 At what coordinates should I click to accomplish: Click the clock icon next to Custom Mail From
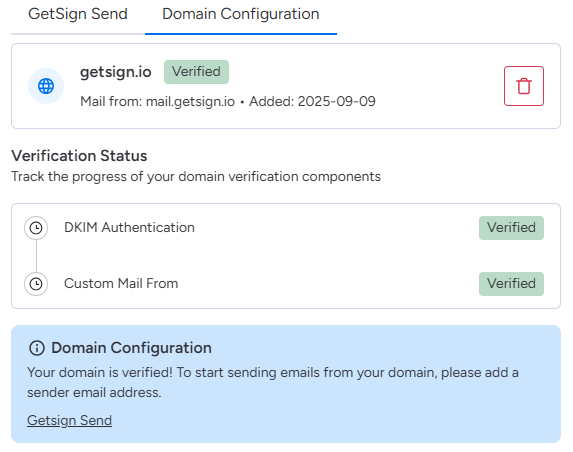pyautogui.click(x=36, y=284)
